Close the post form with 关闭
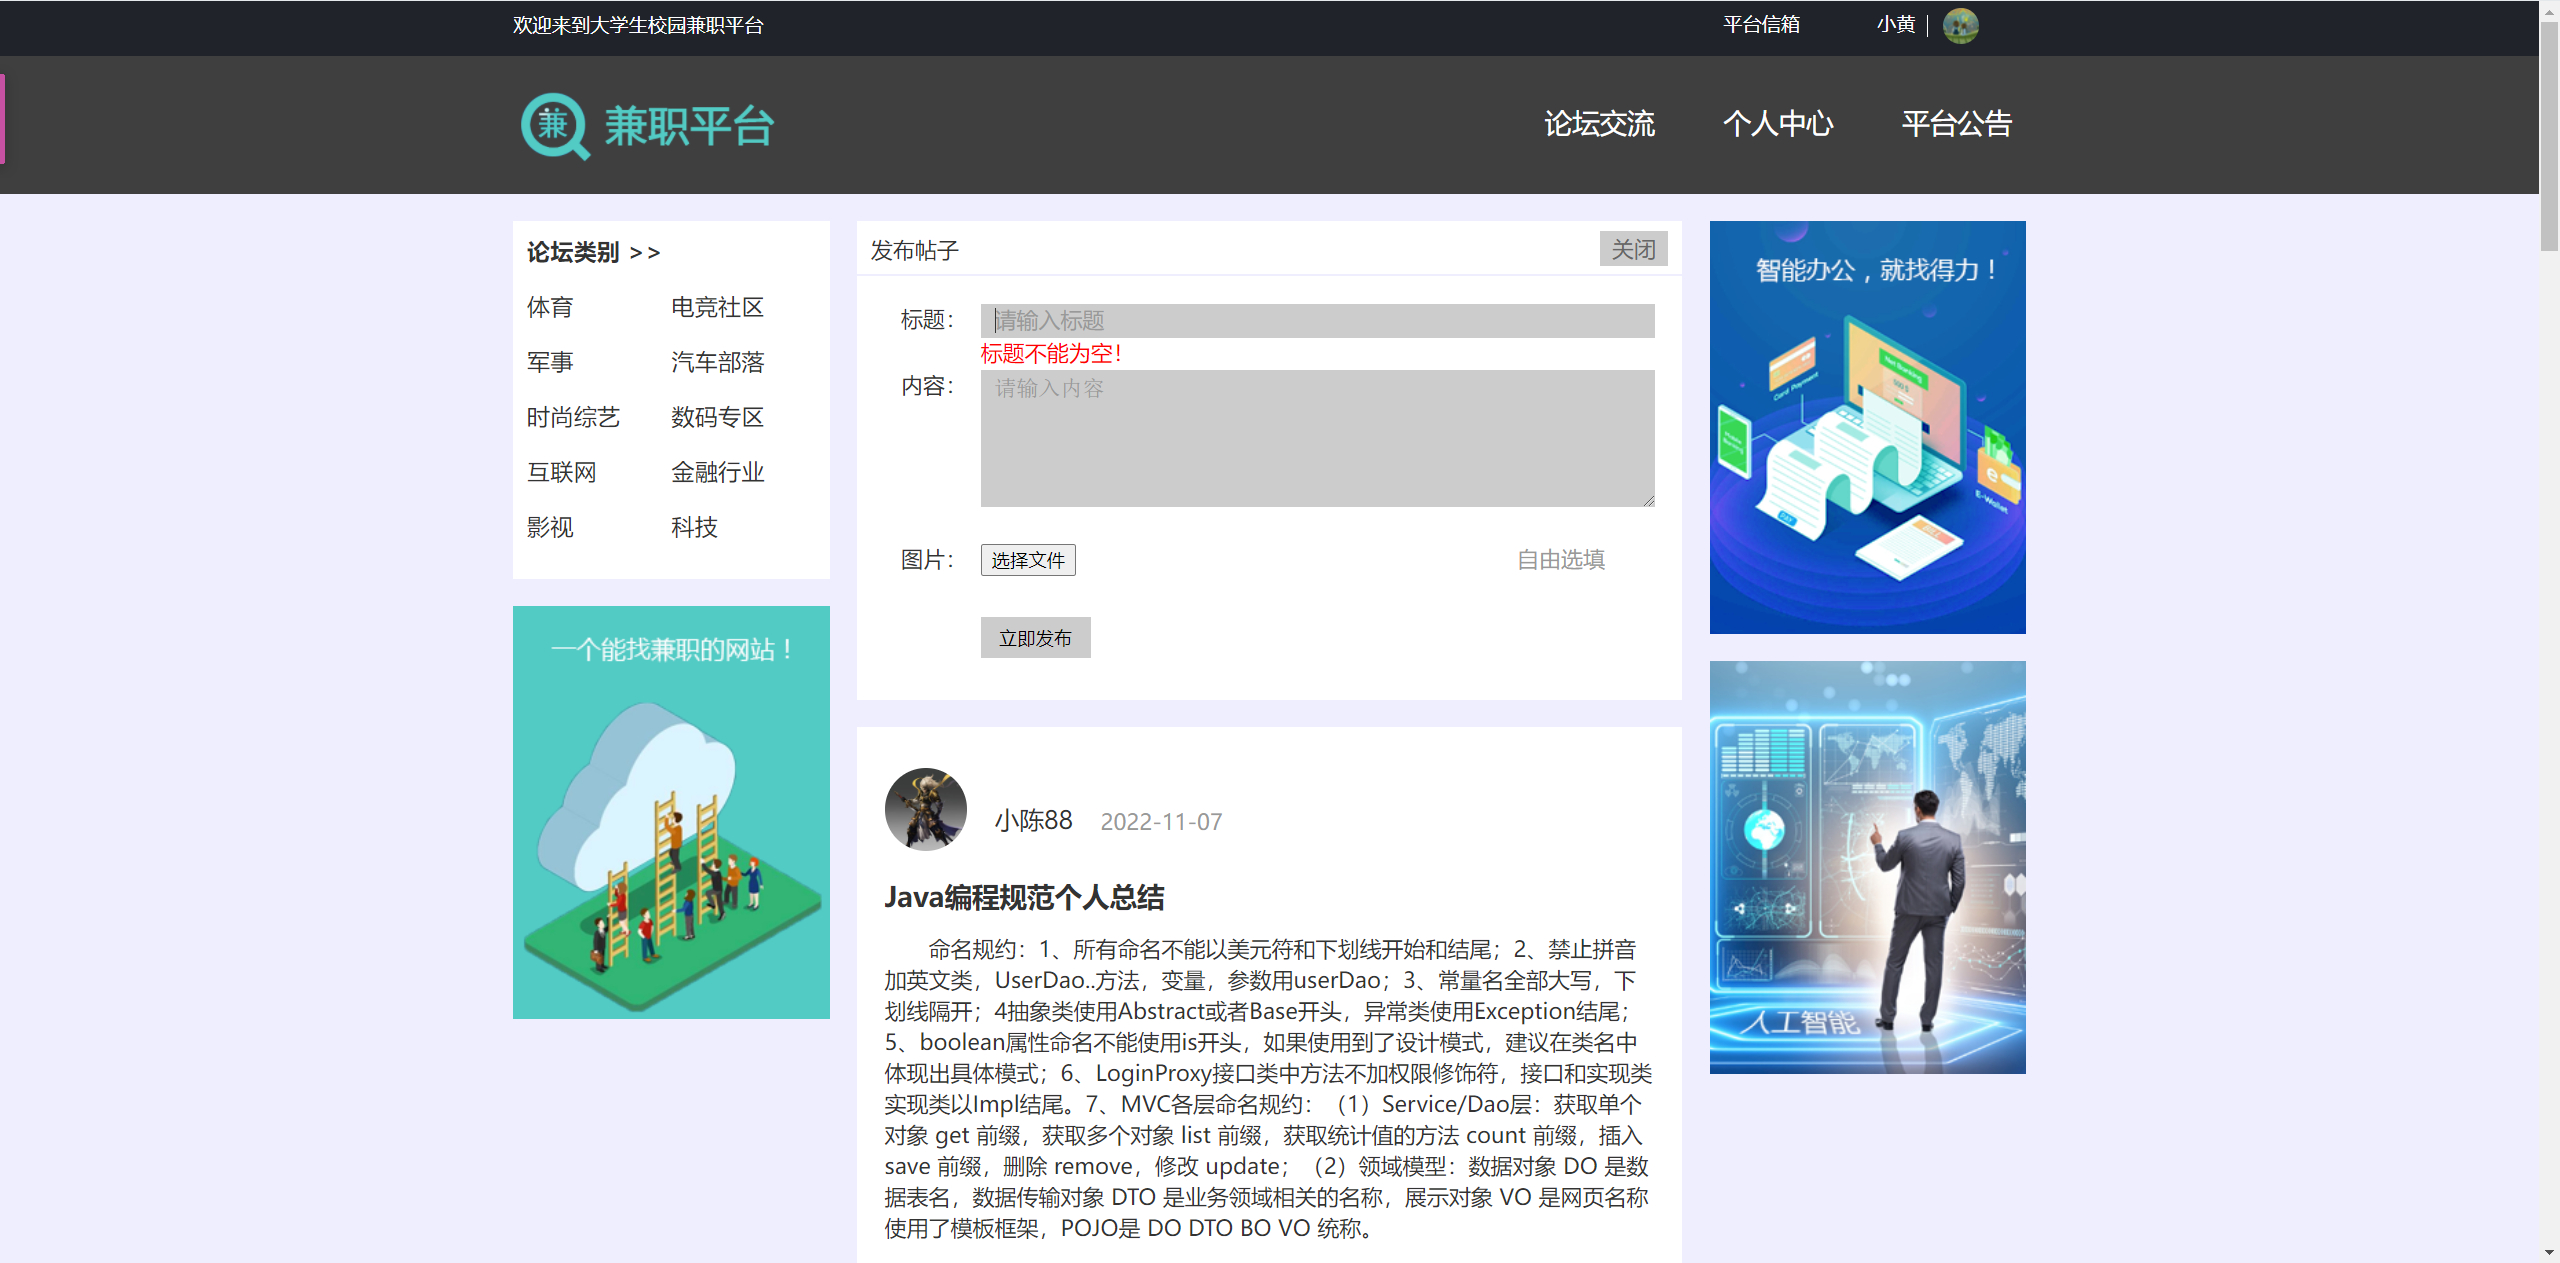 click(x=1633, y=249)
